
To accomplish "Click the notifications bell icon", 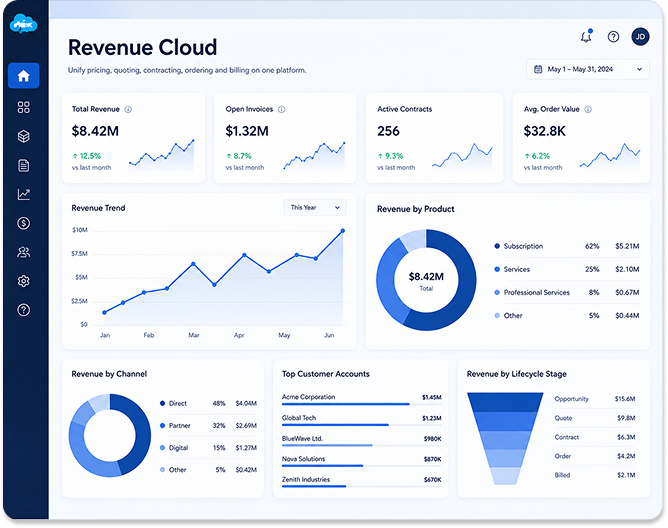I will pyautogui.click(x=586, y=37).
